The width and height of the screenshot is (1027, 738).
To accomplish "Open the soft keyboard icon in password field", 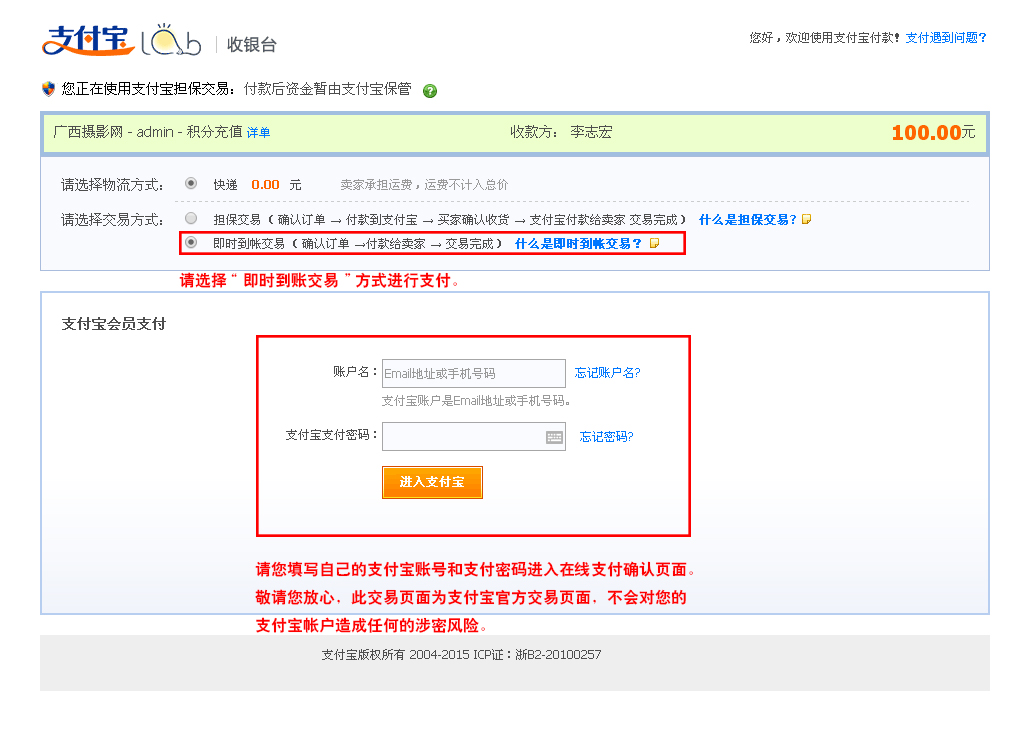I will pos(554,437).
